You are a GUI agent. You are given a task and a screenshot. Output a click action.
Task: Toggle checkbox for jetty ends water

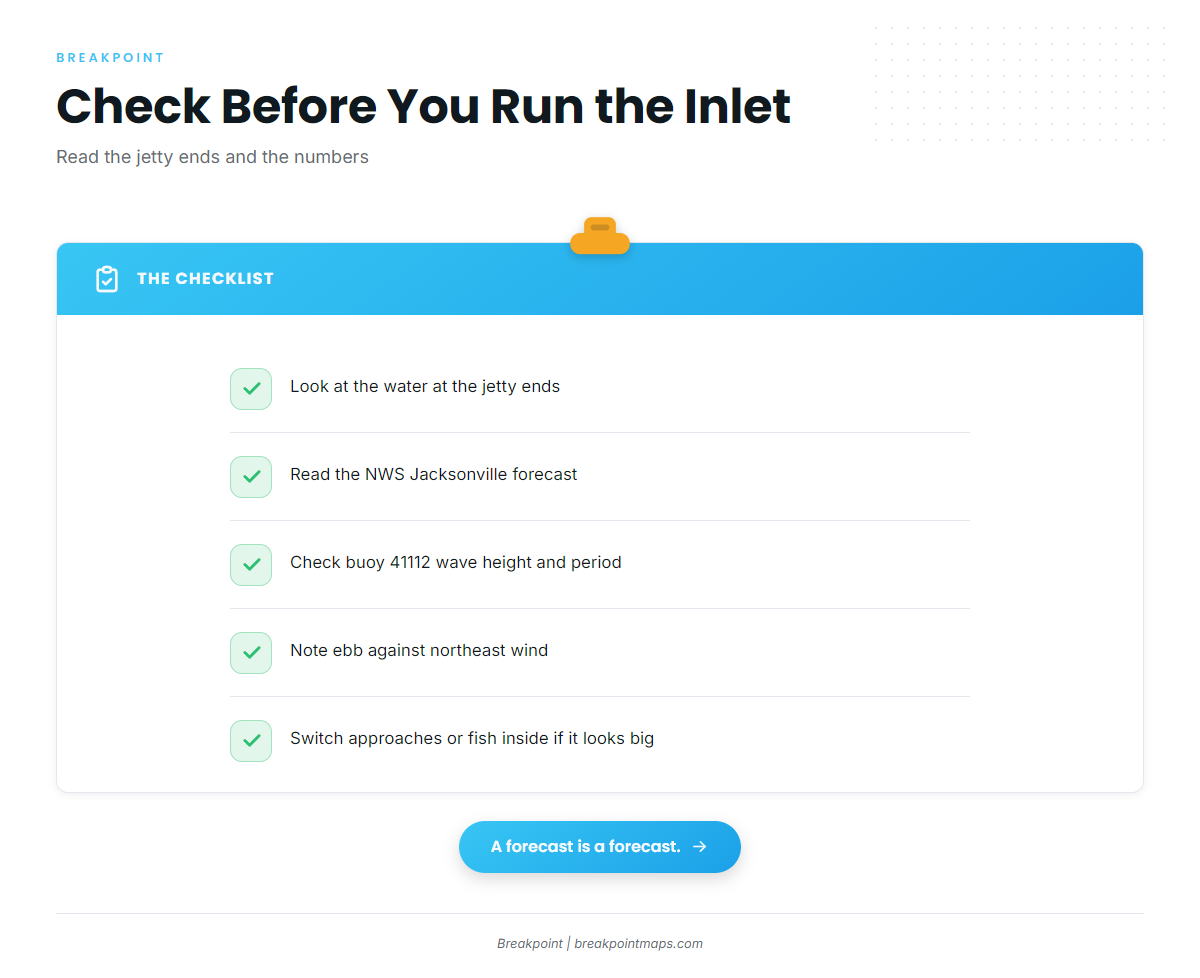(251, 389)
